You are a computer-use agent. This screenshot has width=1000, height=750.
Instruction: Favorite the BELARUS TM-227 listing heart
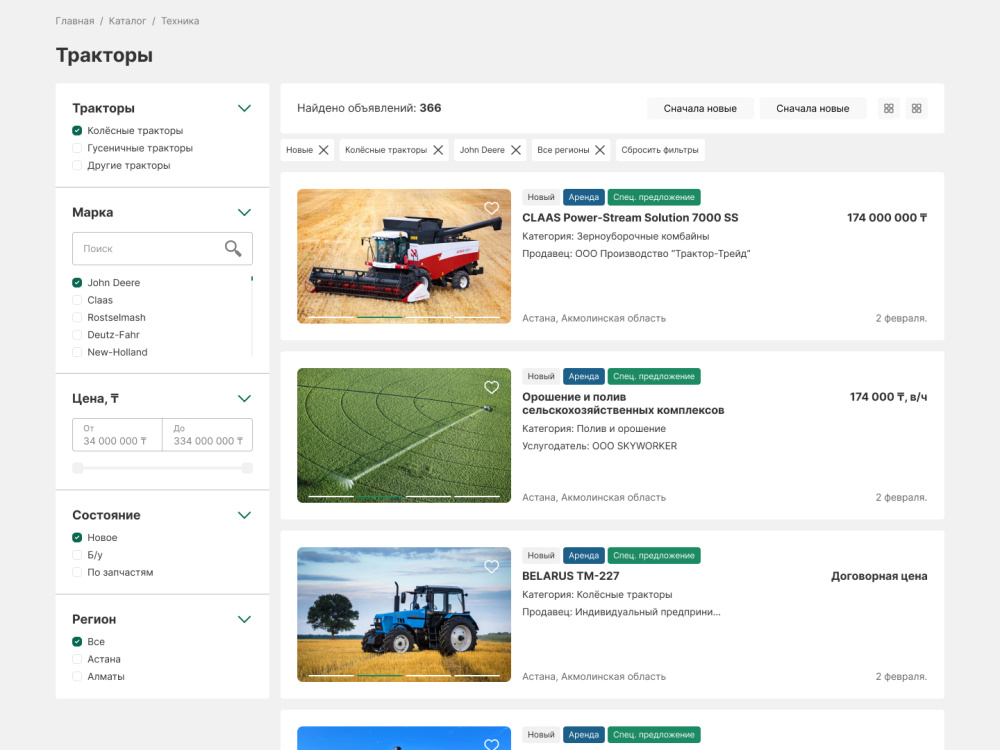point(491,566)
